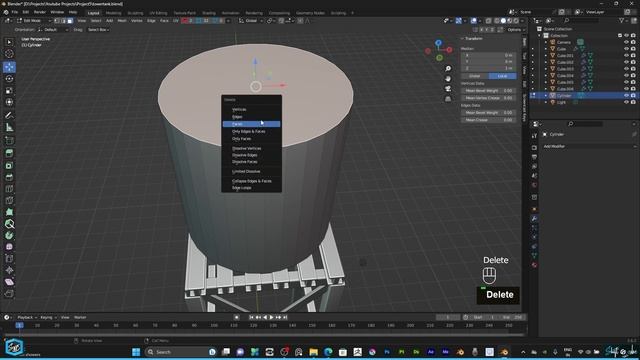Screen dimensions: 640x360
Task: Click the pan view hand icon
Action: pyautogui.click(x=448, y=79)
